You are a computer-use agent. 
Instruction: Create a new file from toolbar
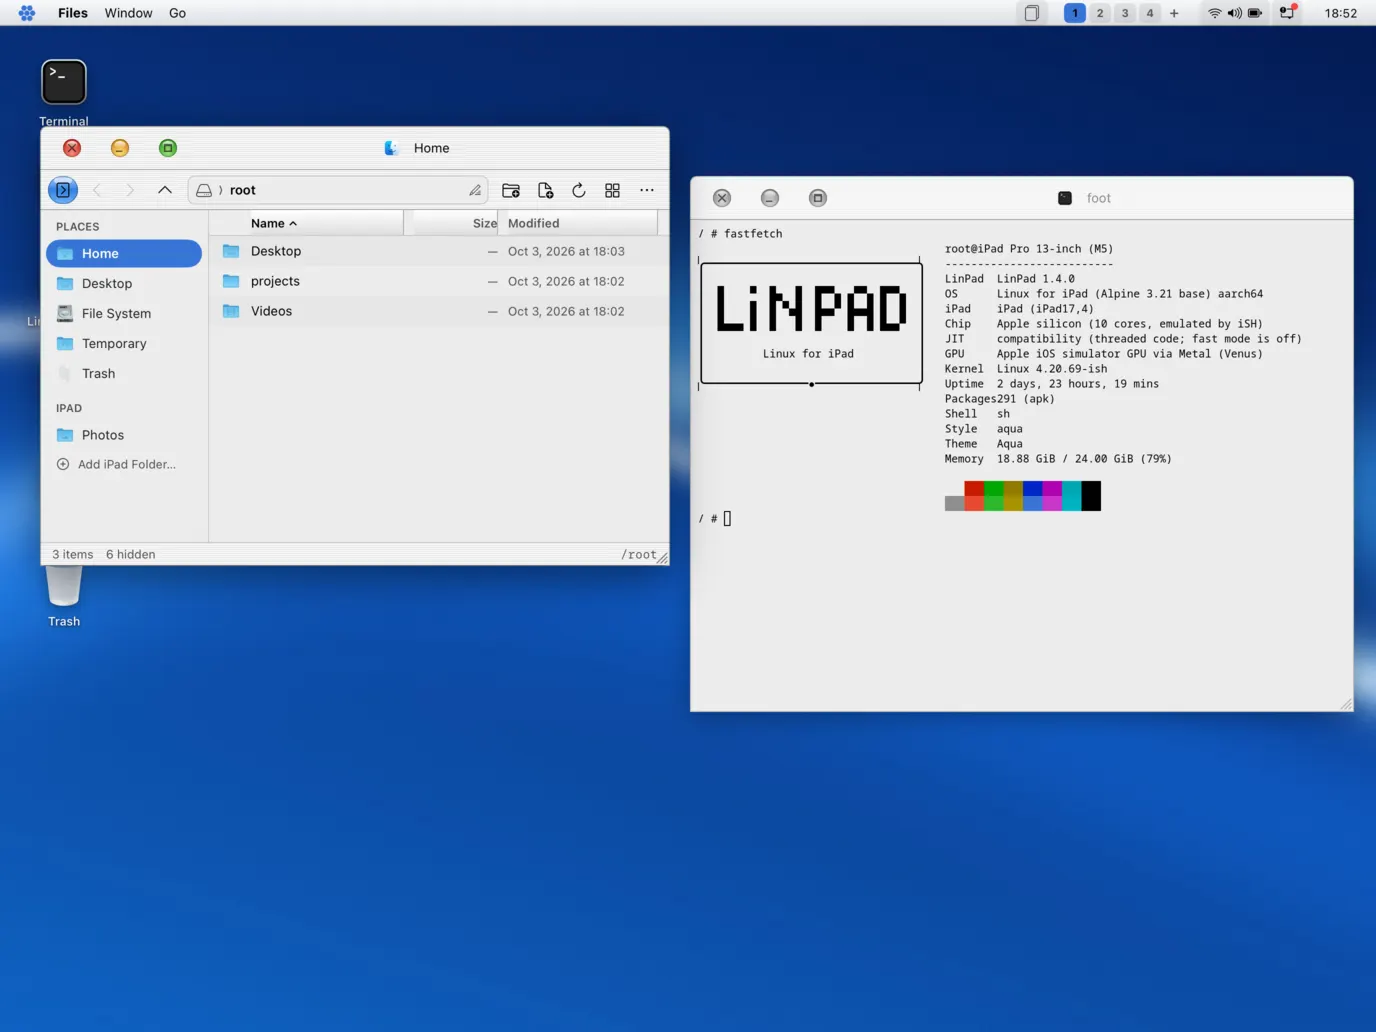[x=545, y=190]
